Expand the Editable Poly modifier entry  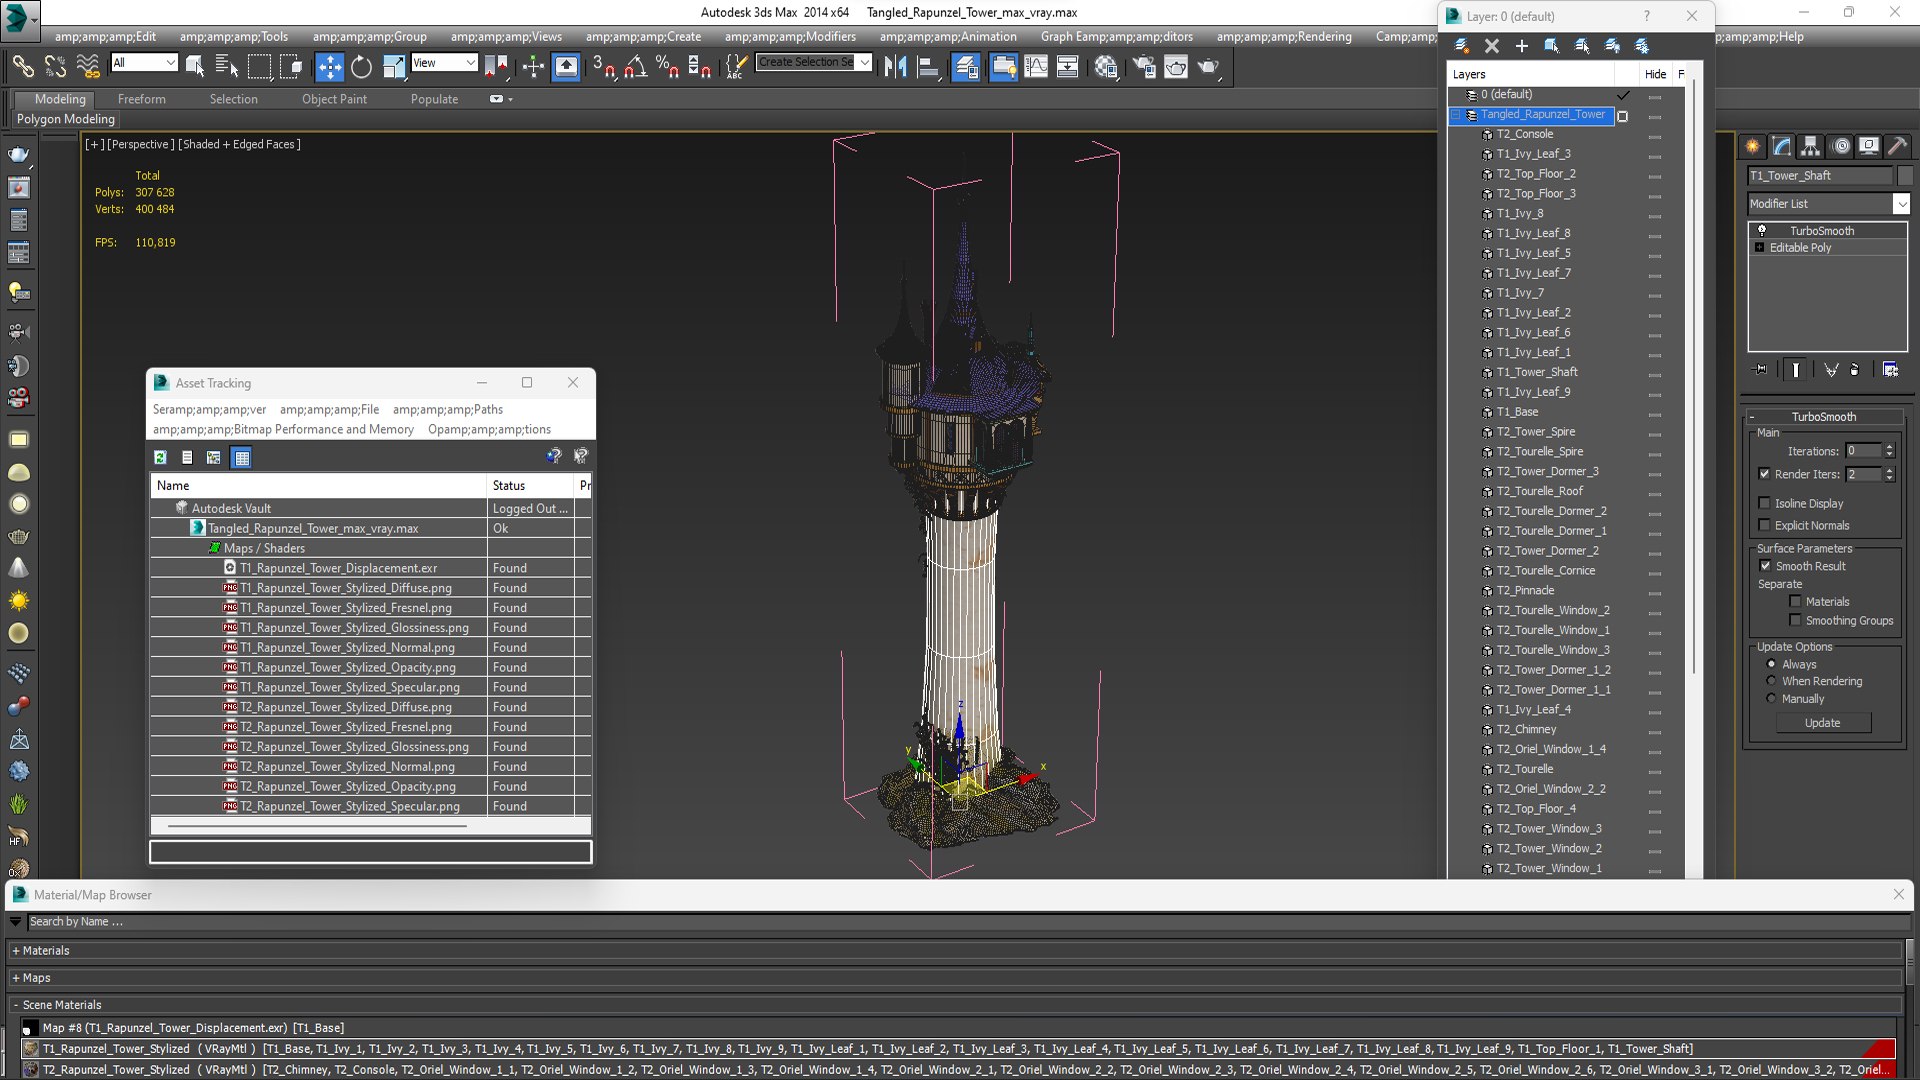point(1759,247)
